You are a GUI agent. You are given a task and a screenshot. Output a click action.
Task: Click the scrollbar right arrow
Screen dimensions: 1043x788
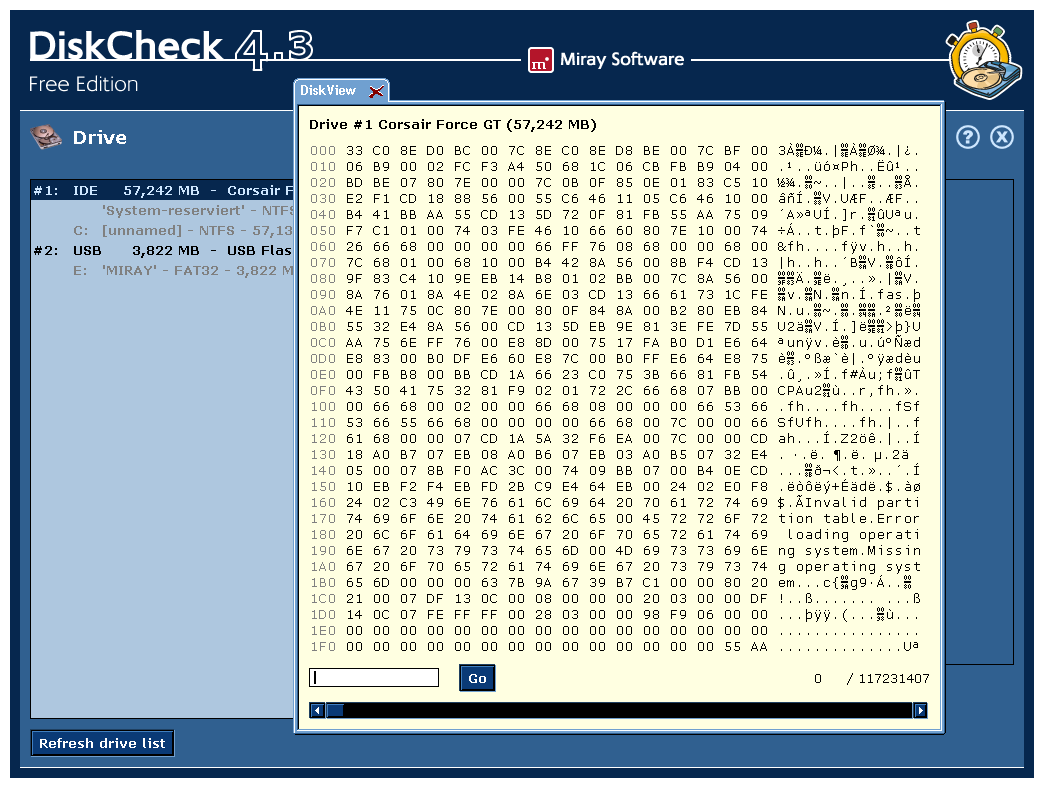(x=920, y=710)
